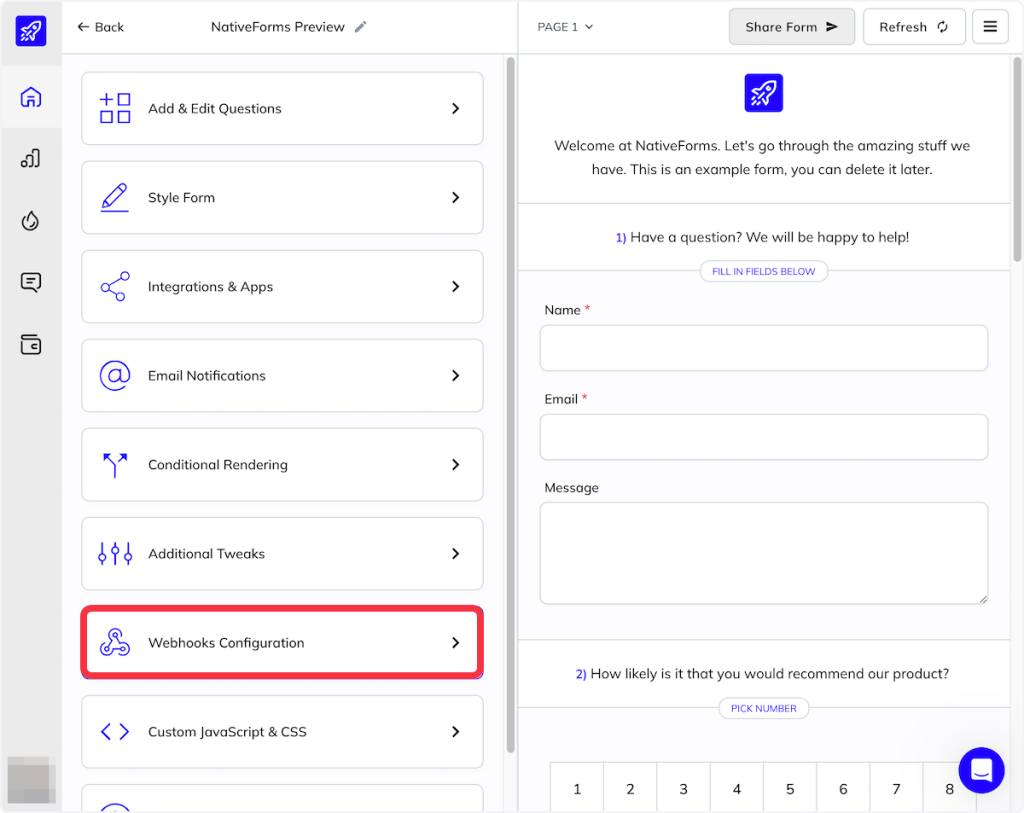This screenshot has height=813, width=1024.
Task: Open Webhooks Configuration menu item
Action: 282,643
